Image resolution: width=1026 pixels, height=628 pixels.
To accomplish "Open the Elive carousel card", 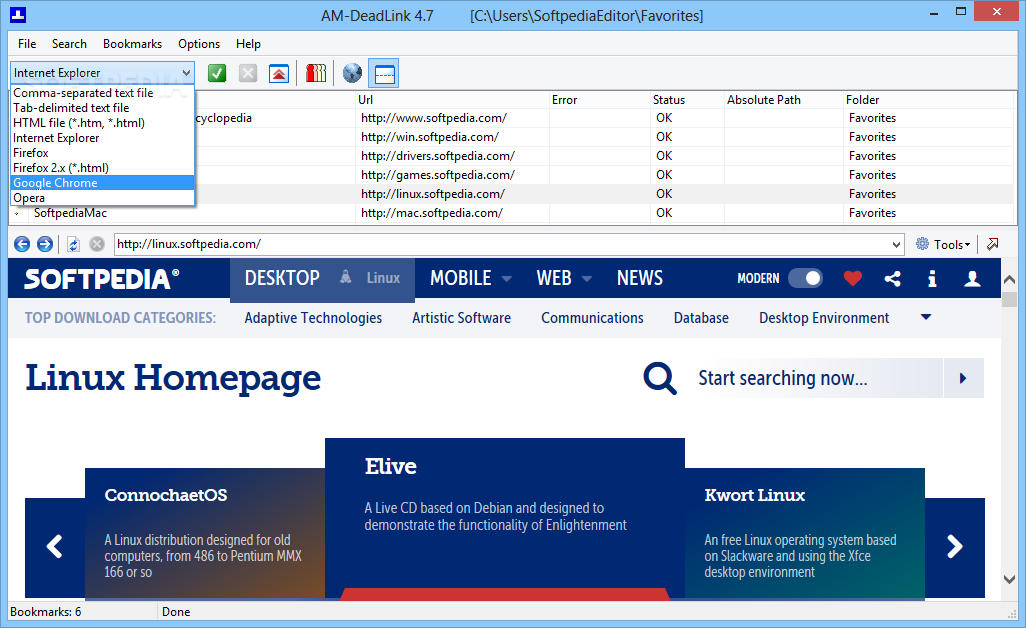I will click(504, 518).
